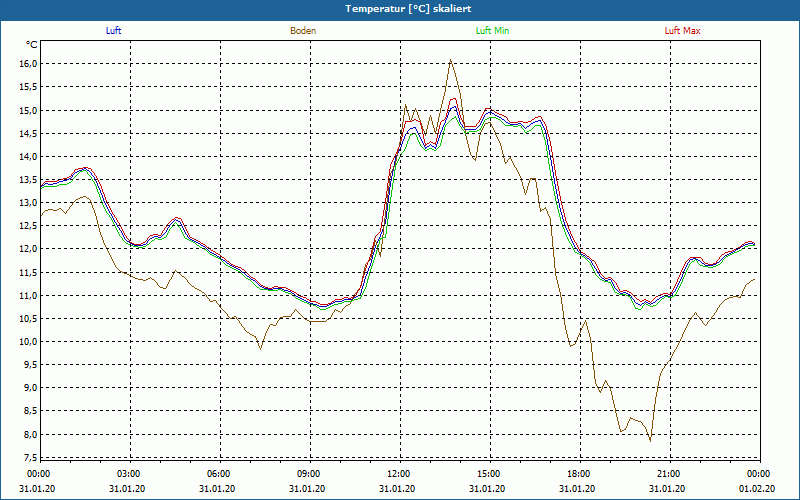Click the 14,0 y-axis value
This screenshot has height=500, width=800.
point(28,157)
